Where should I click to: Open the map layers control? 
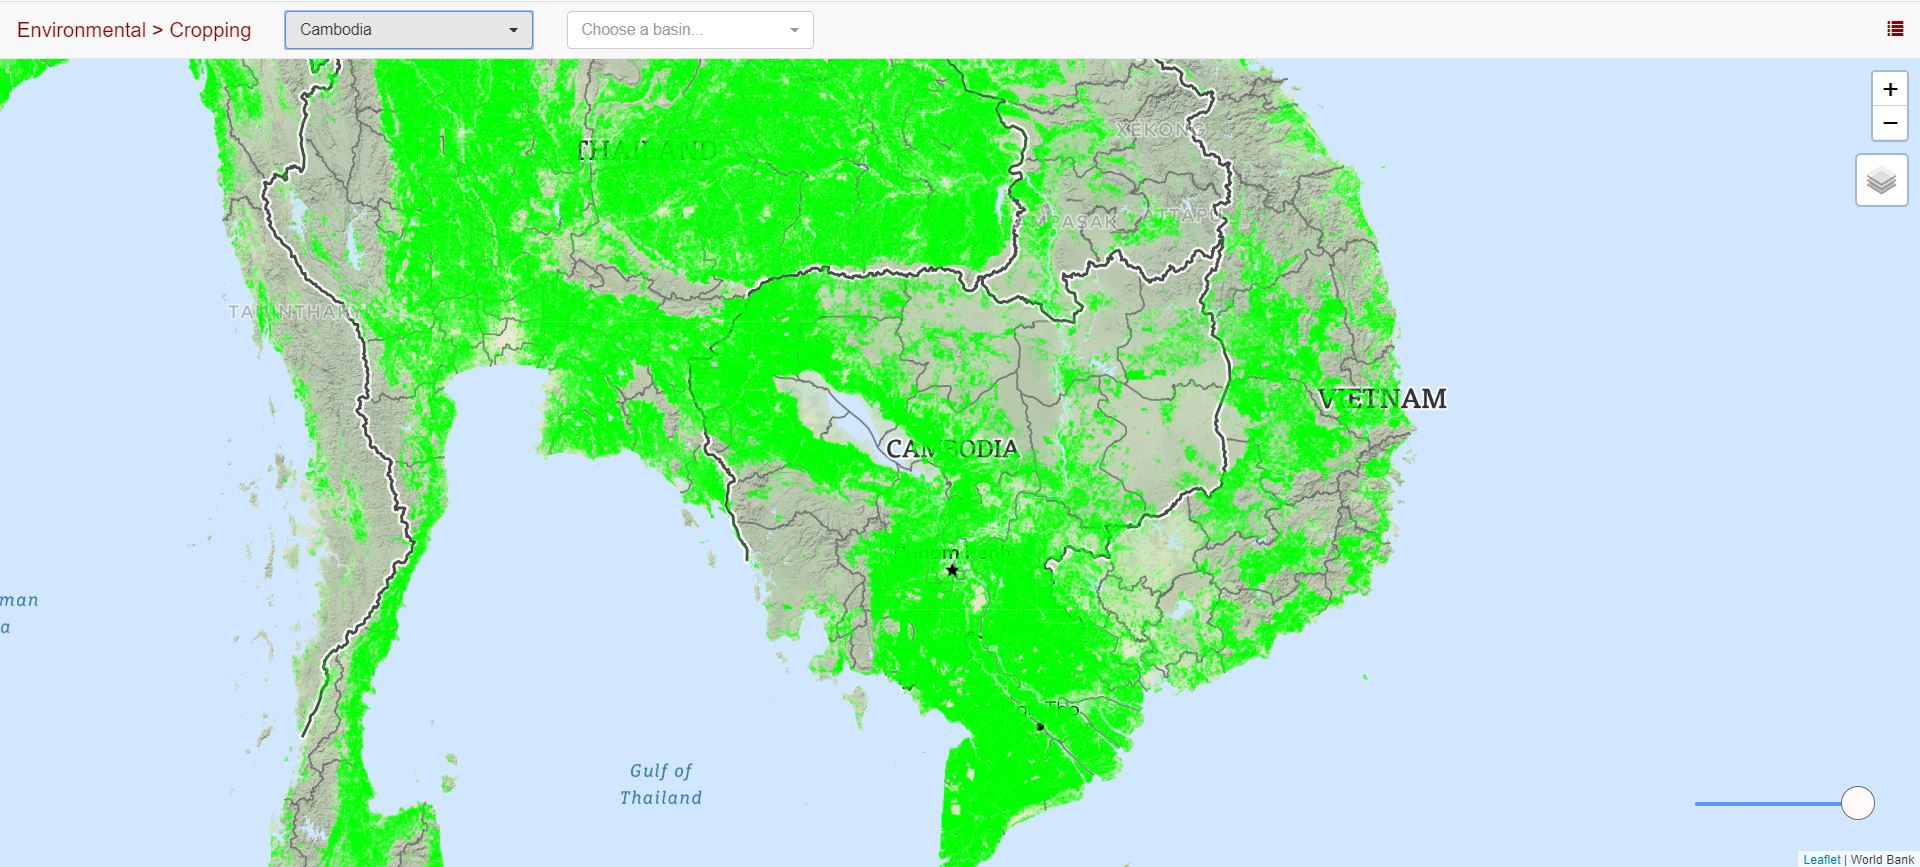click(x=1881, y=181)
